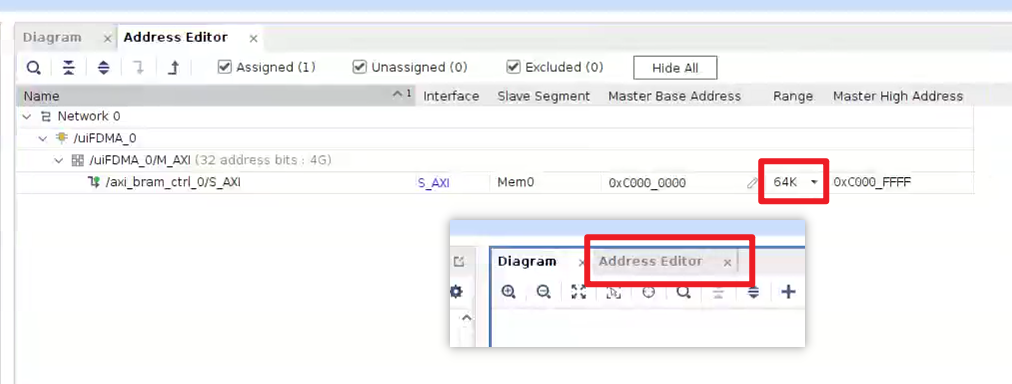This screenshot has width=1012, height=384.
Task: Click Zoom In in the inset Diagram toolbar
Action: point(509,292)
